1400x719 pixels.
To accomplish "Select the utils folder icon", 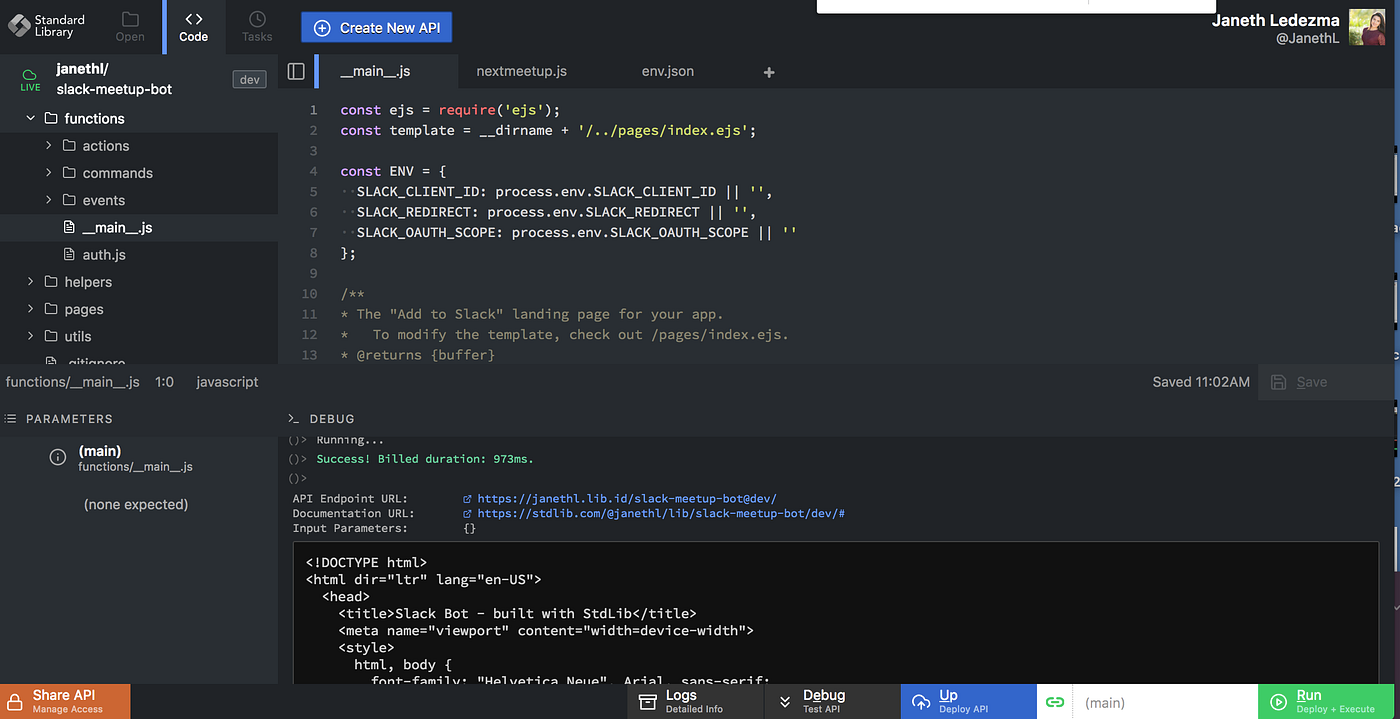I will 51,336.
